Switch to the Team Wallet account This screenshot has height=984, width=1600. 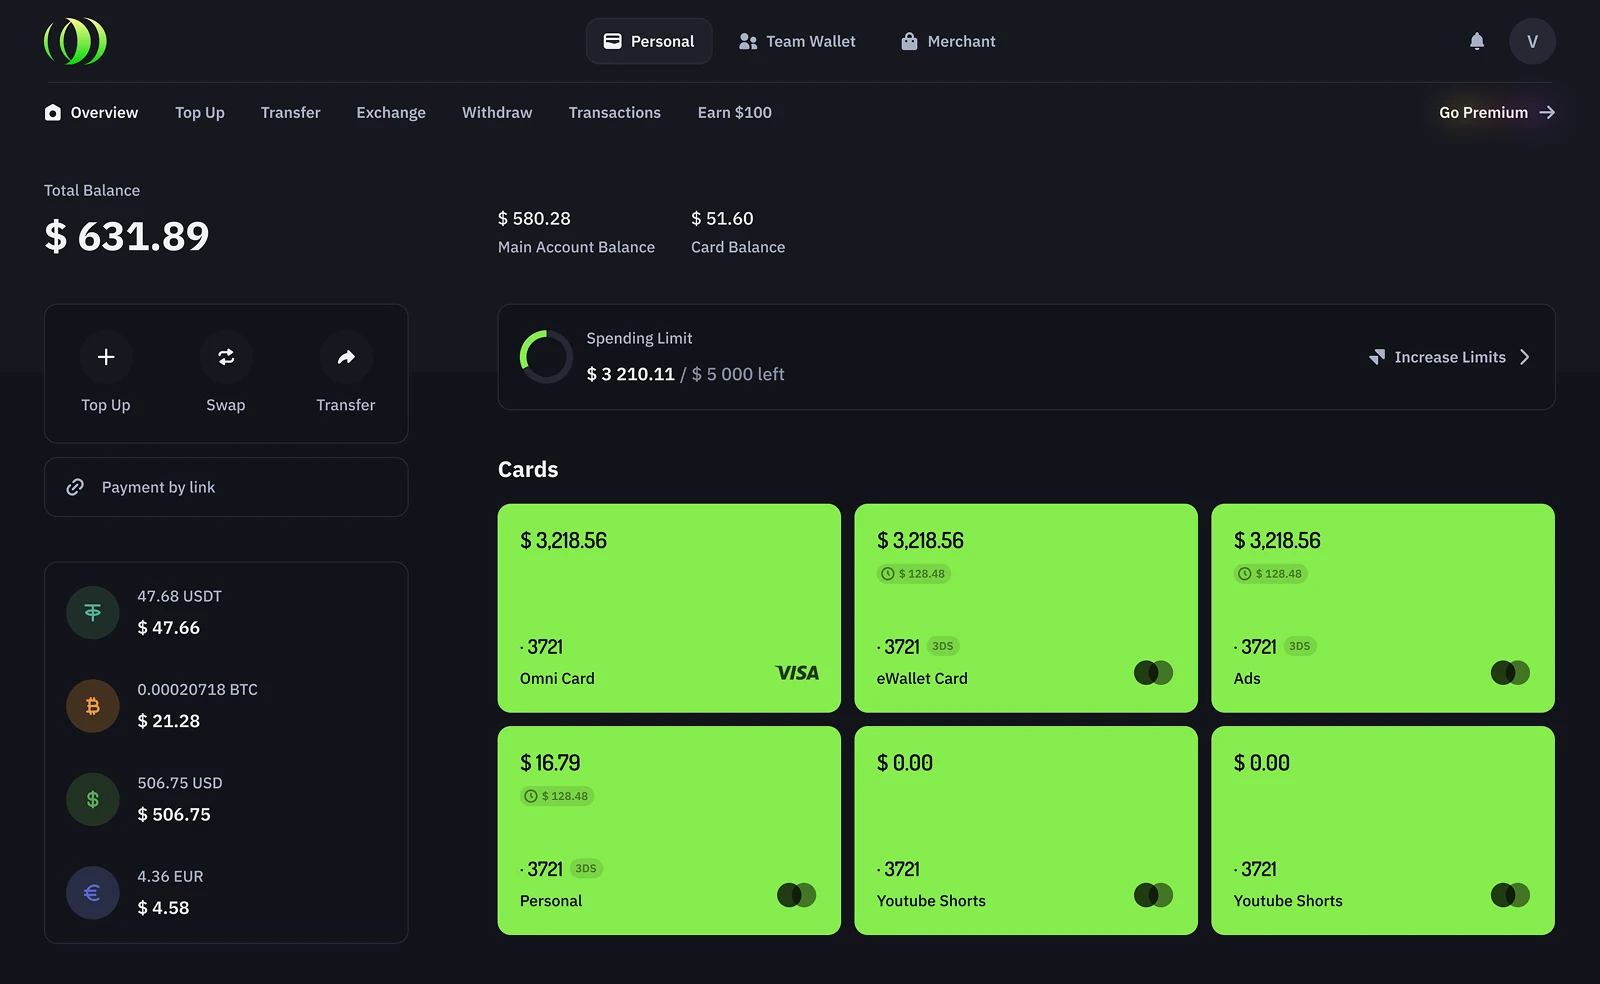point(797,41)
